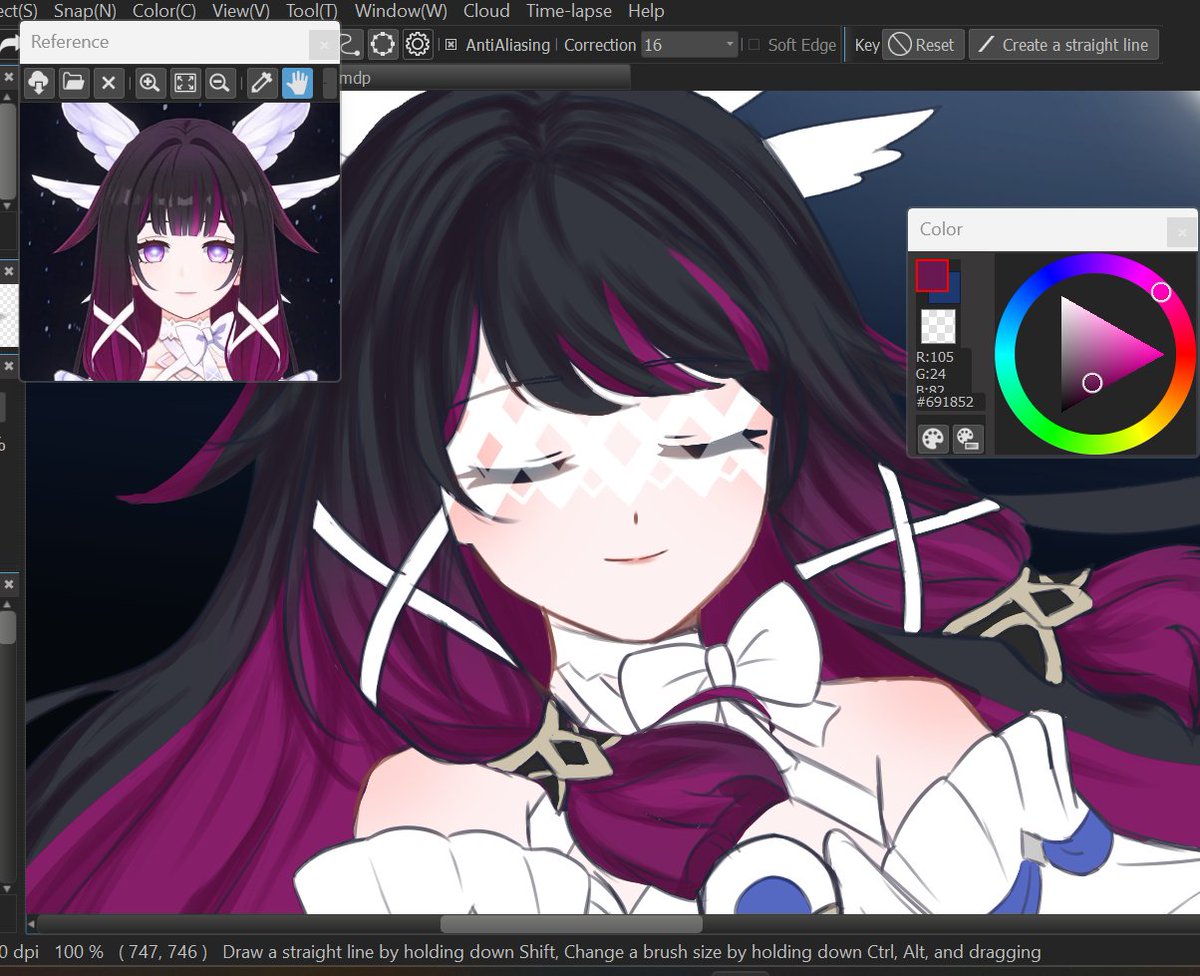Click the Reset key button

[x=922, y=45]
